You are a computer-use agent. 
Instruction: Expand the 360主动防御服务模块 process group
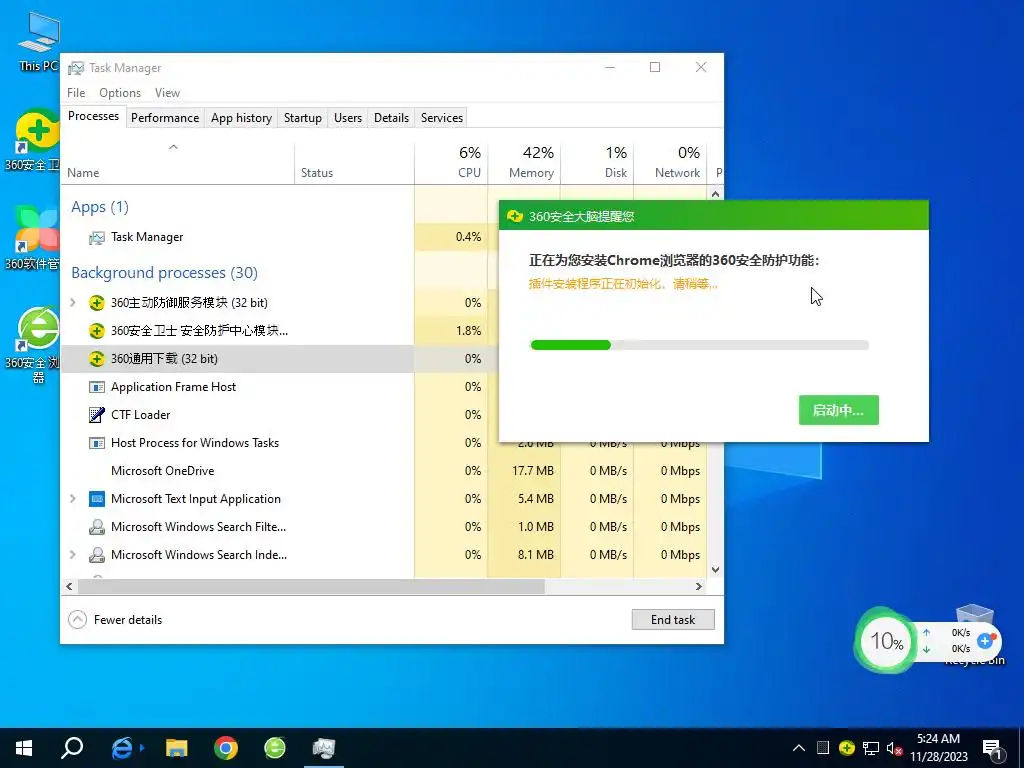tap(72, 302)
